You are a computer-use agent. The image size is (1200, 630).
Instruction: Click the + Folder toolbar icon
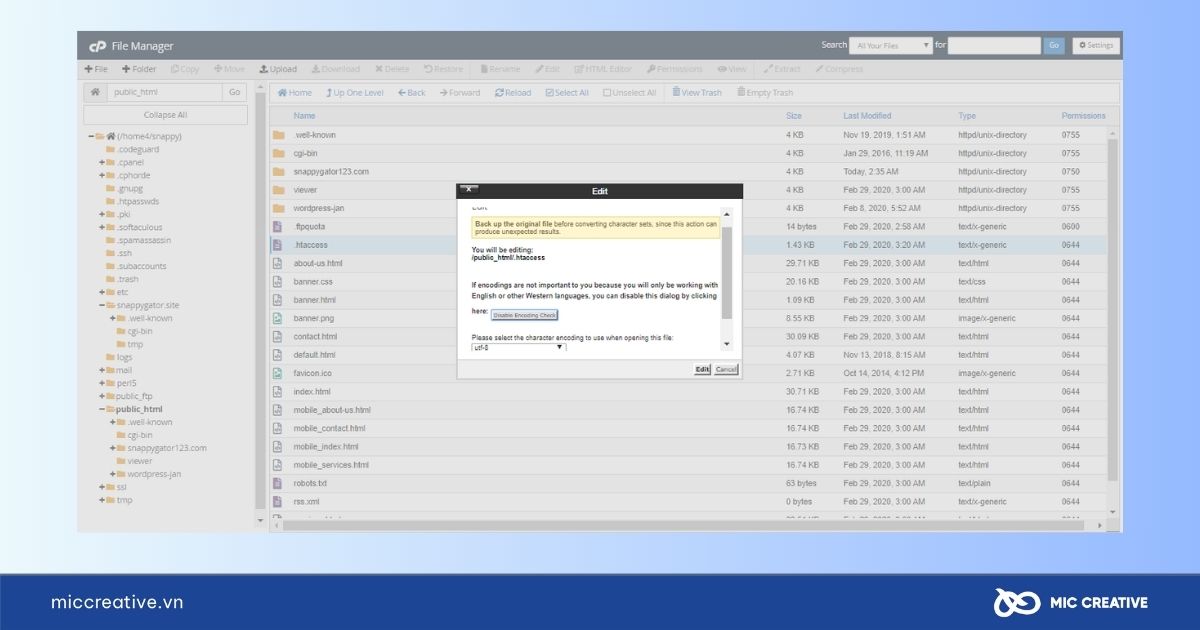coord(126,69)
